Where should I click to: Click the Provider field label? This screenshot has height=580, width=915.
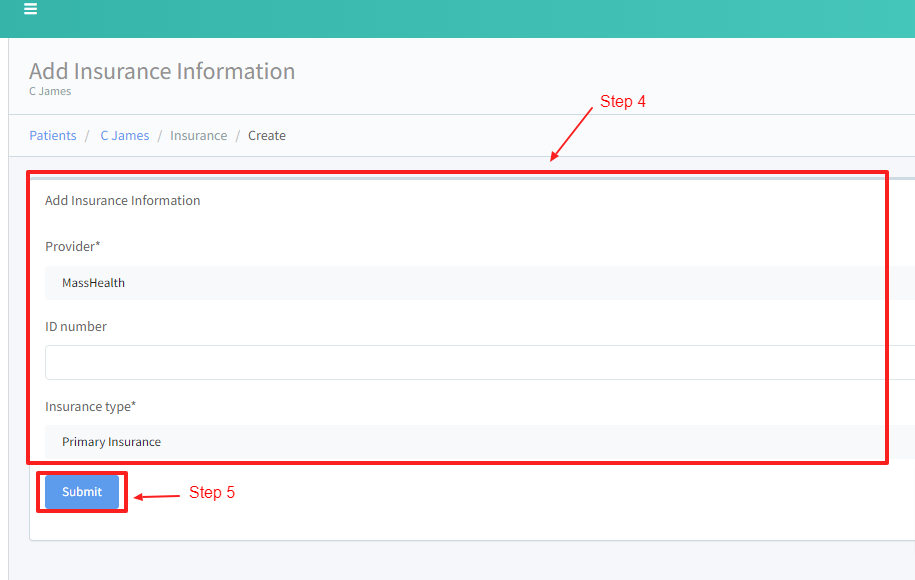click(73, 246)
